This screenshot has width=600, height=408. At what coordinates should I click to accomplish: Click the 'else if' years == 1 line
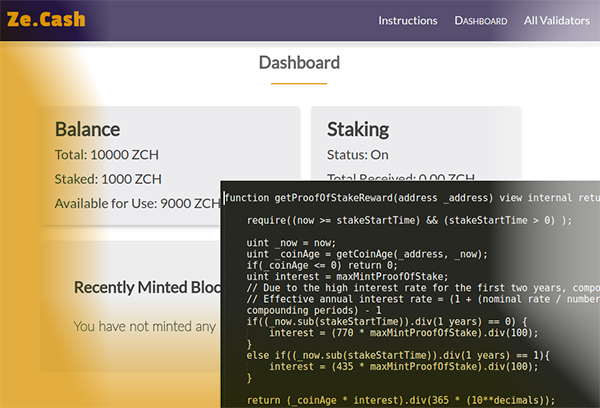click(x=398, y=355)
